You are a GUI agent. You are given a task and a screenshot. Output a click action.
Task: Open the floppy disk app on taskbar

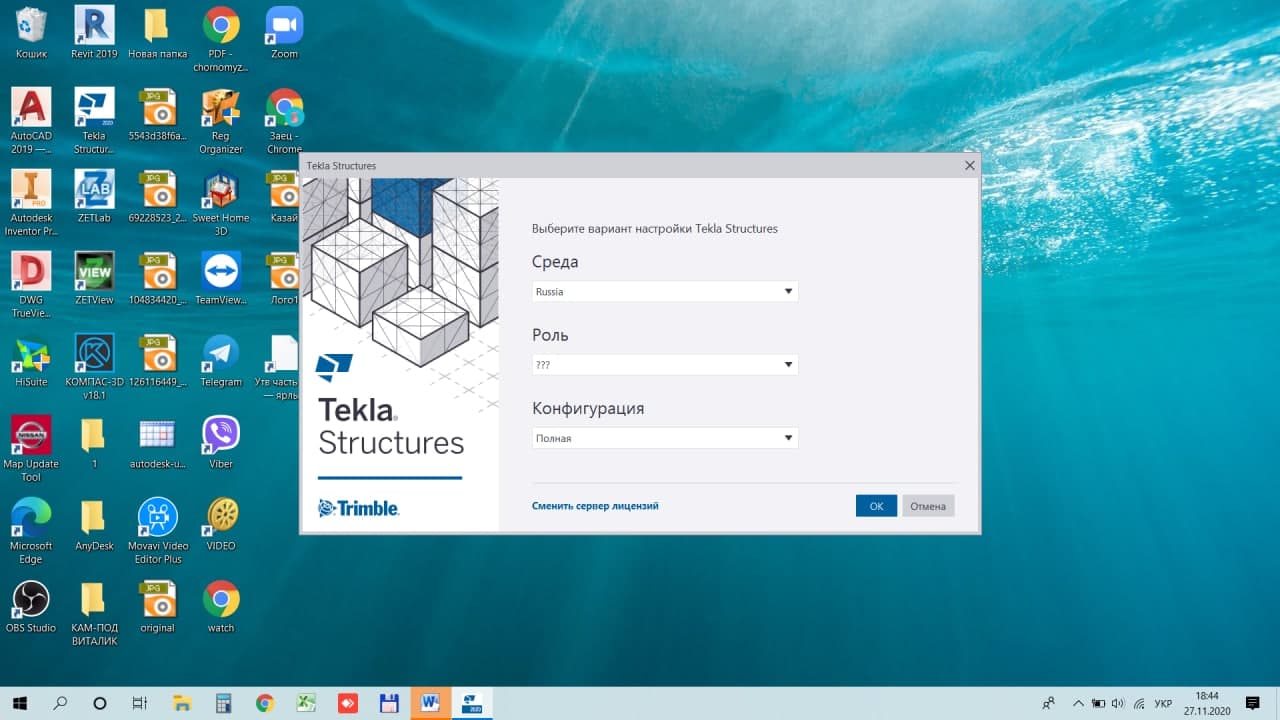coord(389,703)
